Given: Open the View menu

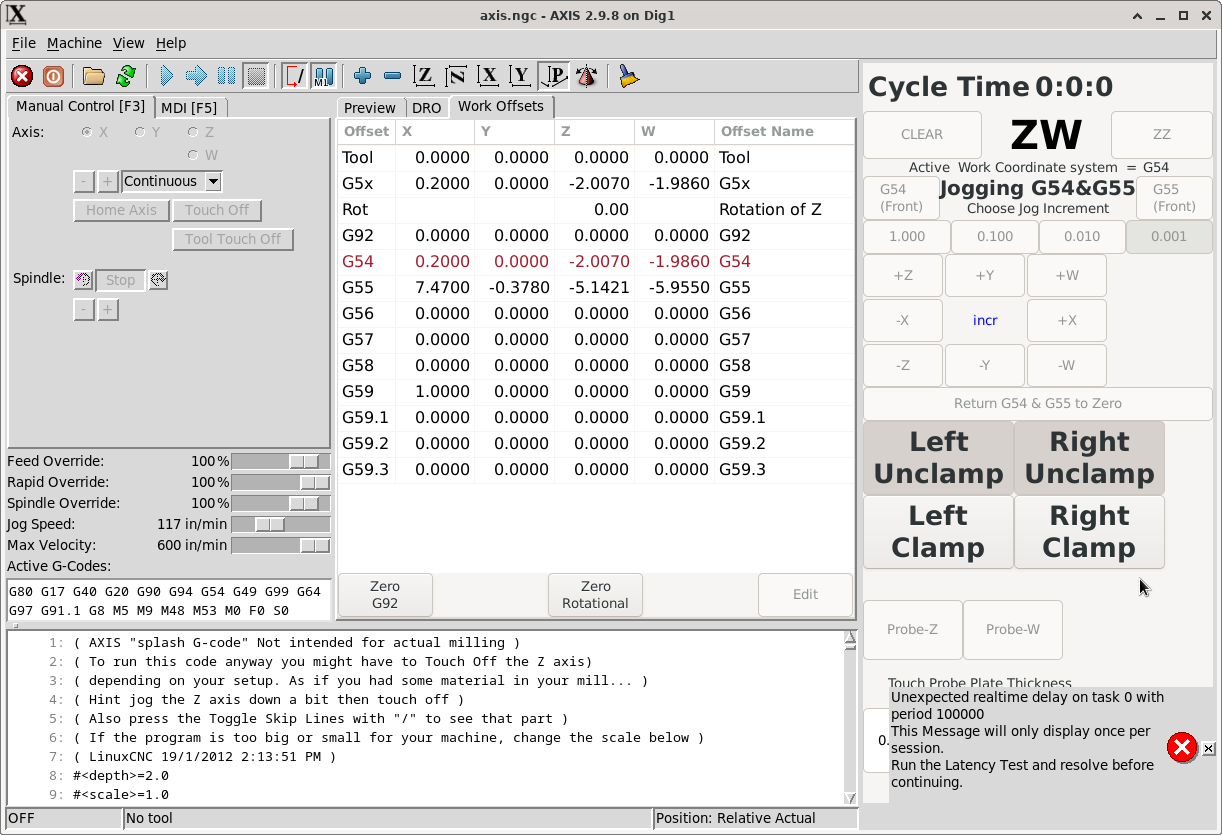Looking at the screenshot, I should [x=128, y=43].
